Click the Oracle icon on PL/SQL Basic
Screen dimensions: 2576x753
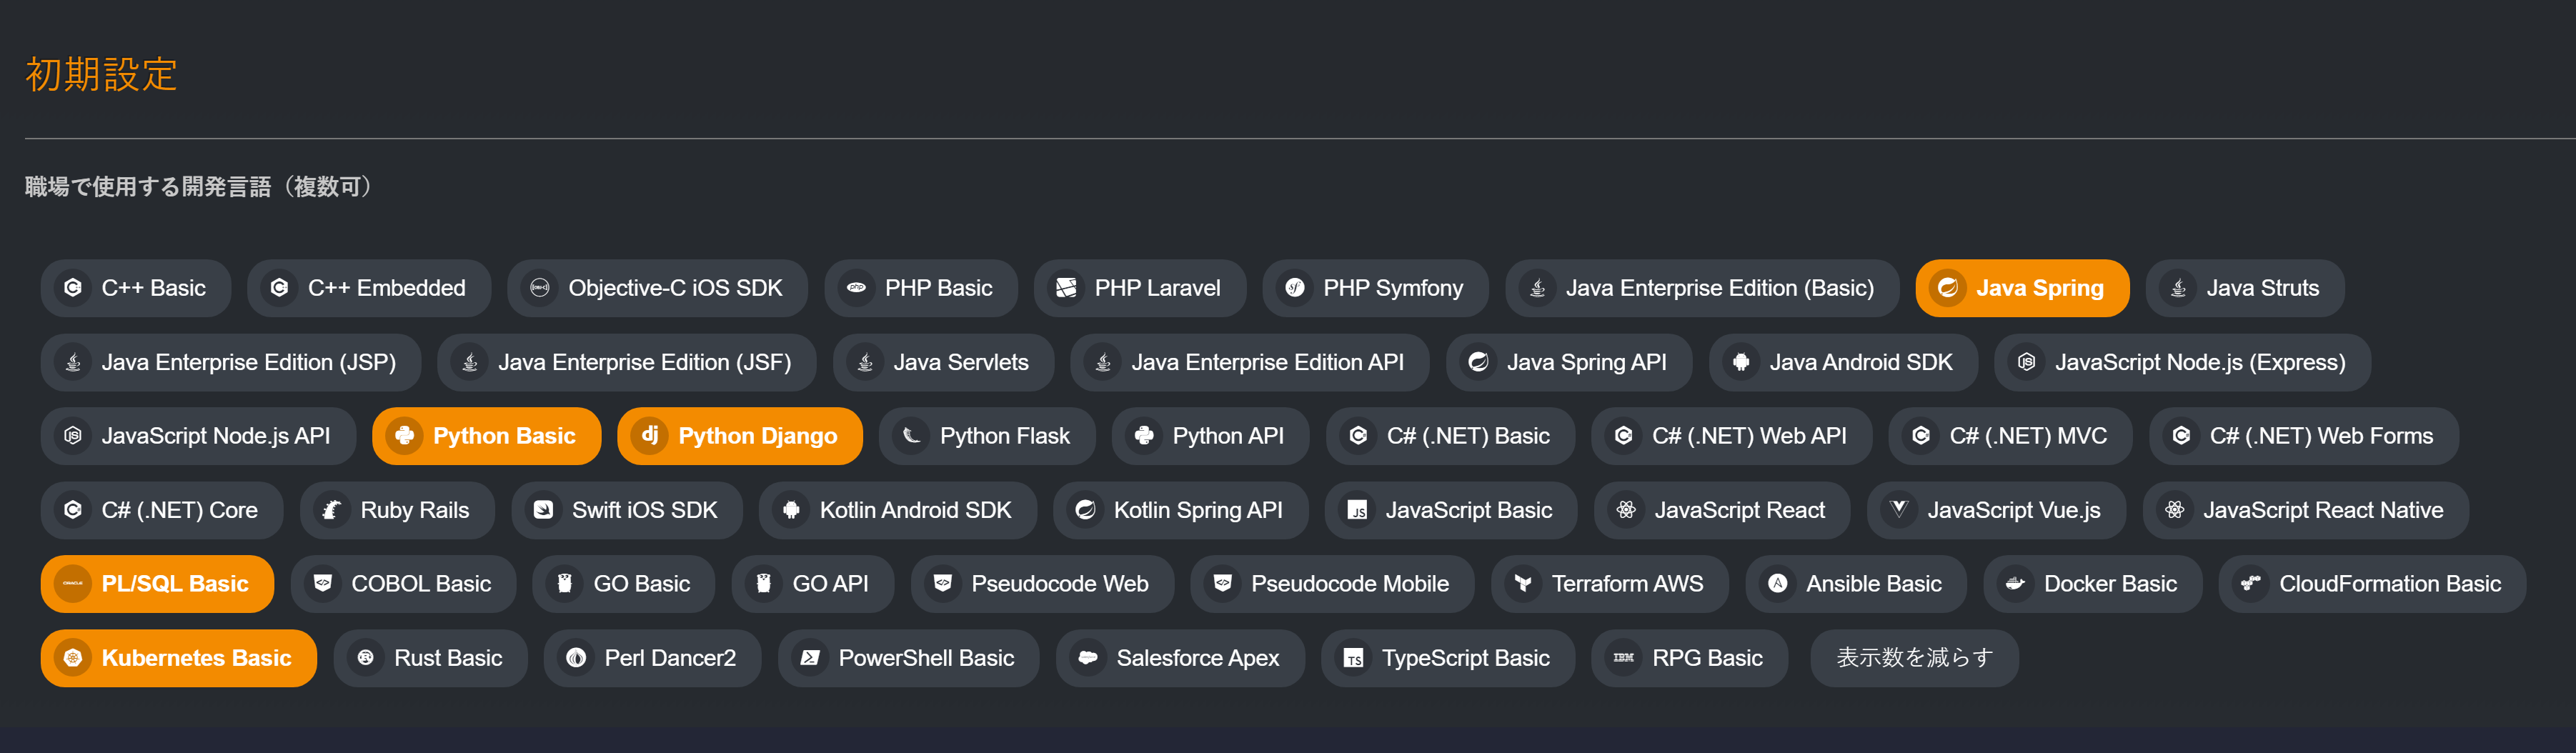(72, 583)
